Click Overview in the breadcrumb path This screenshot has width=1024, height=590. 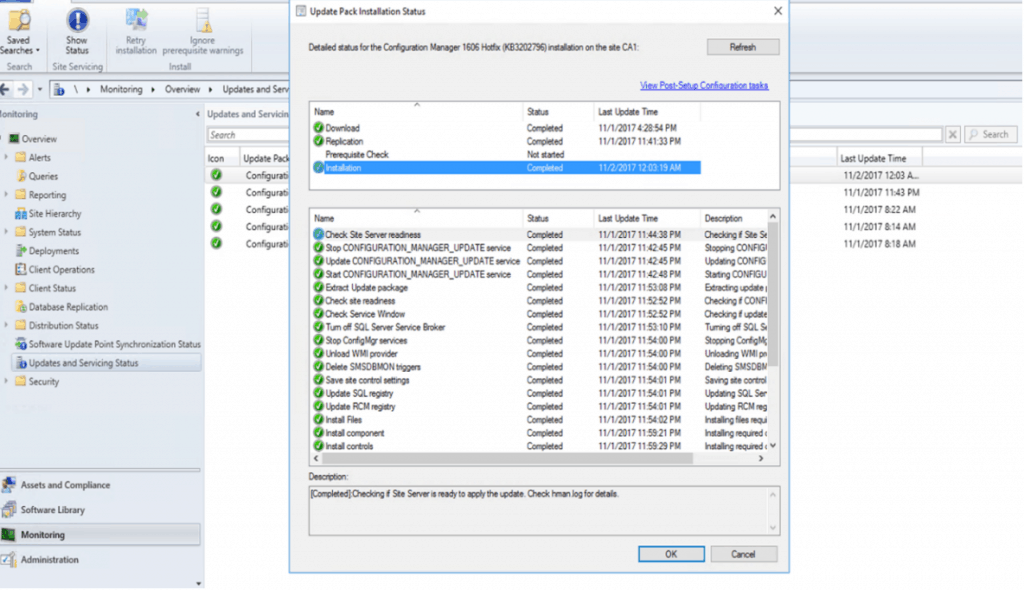pos(182,90)
